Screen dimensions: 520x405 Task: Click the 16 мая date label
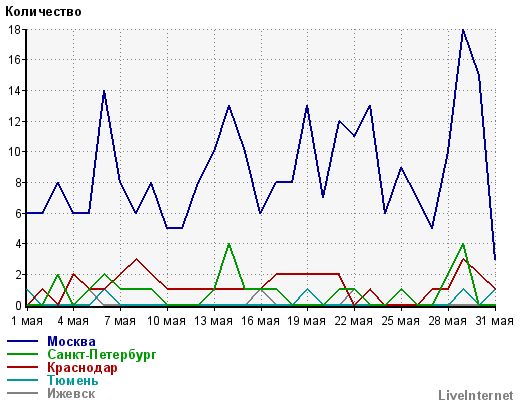tap(260, 321)
